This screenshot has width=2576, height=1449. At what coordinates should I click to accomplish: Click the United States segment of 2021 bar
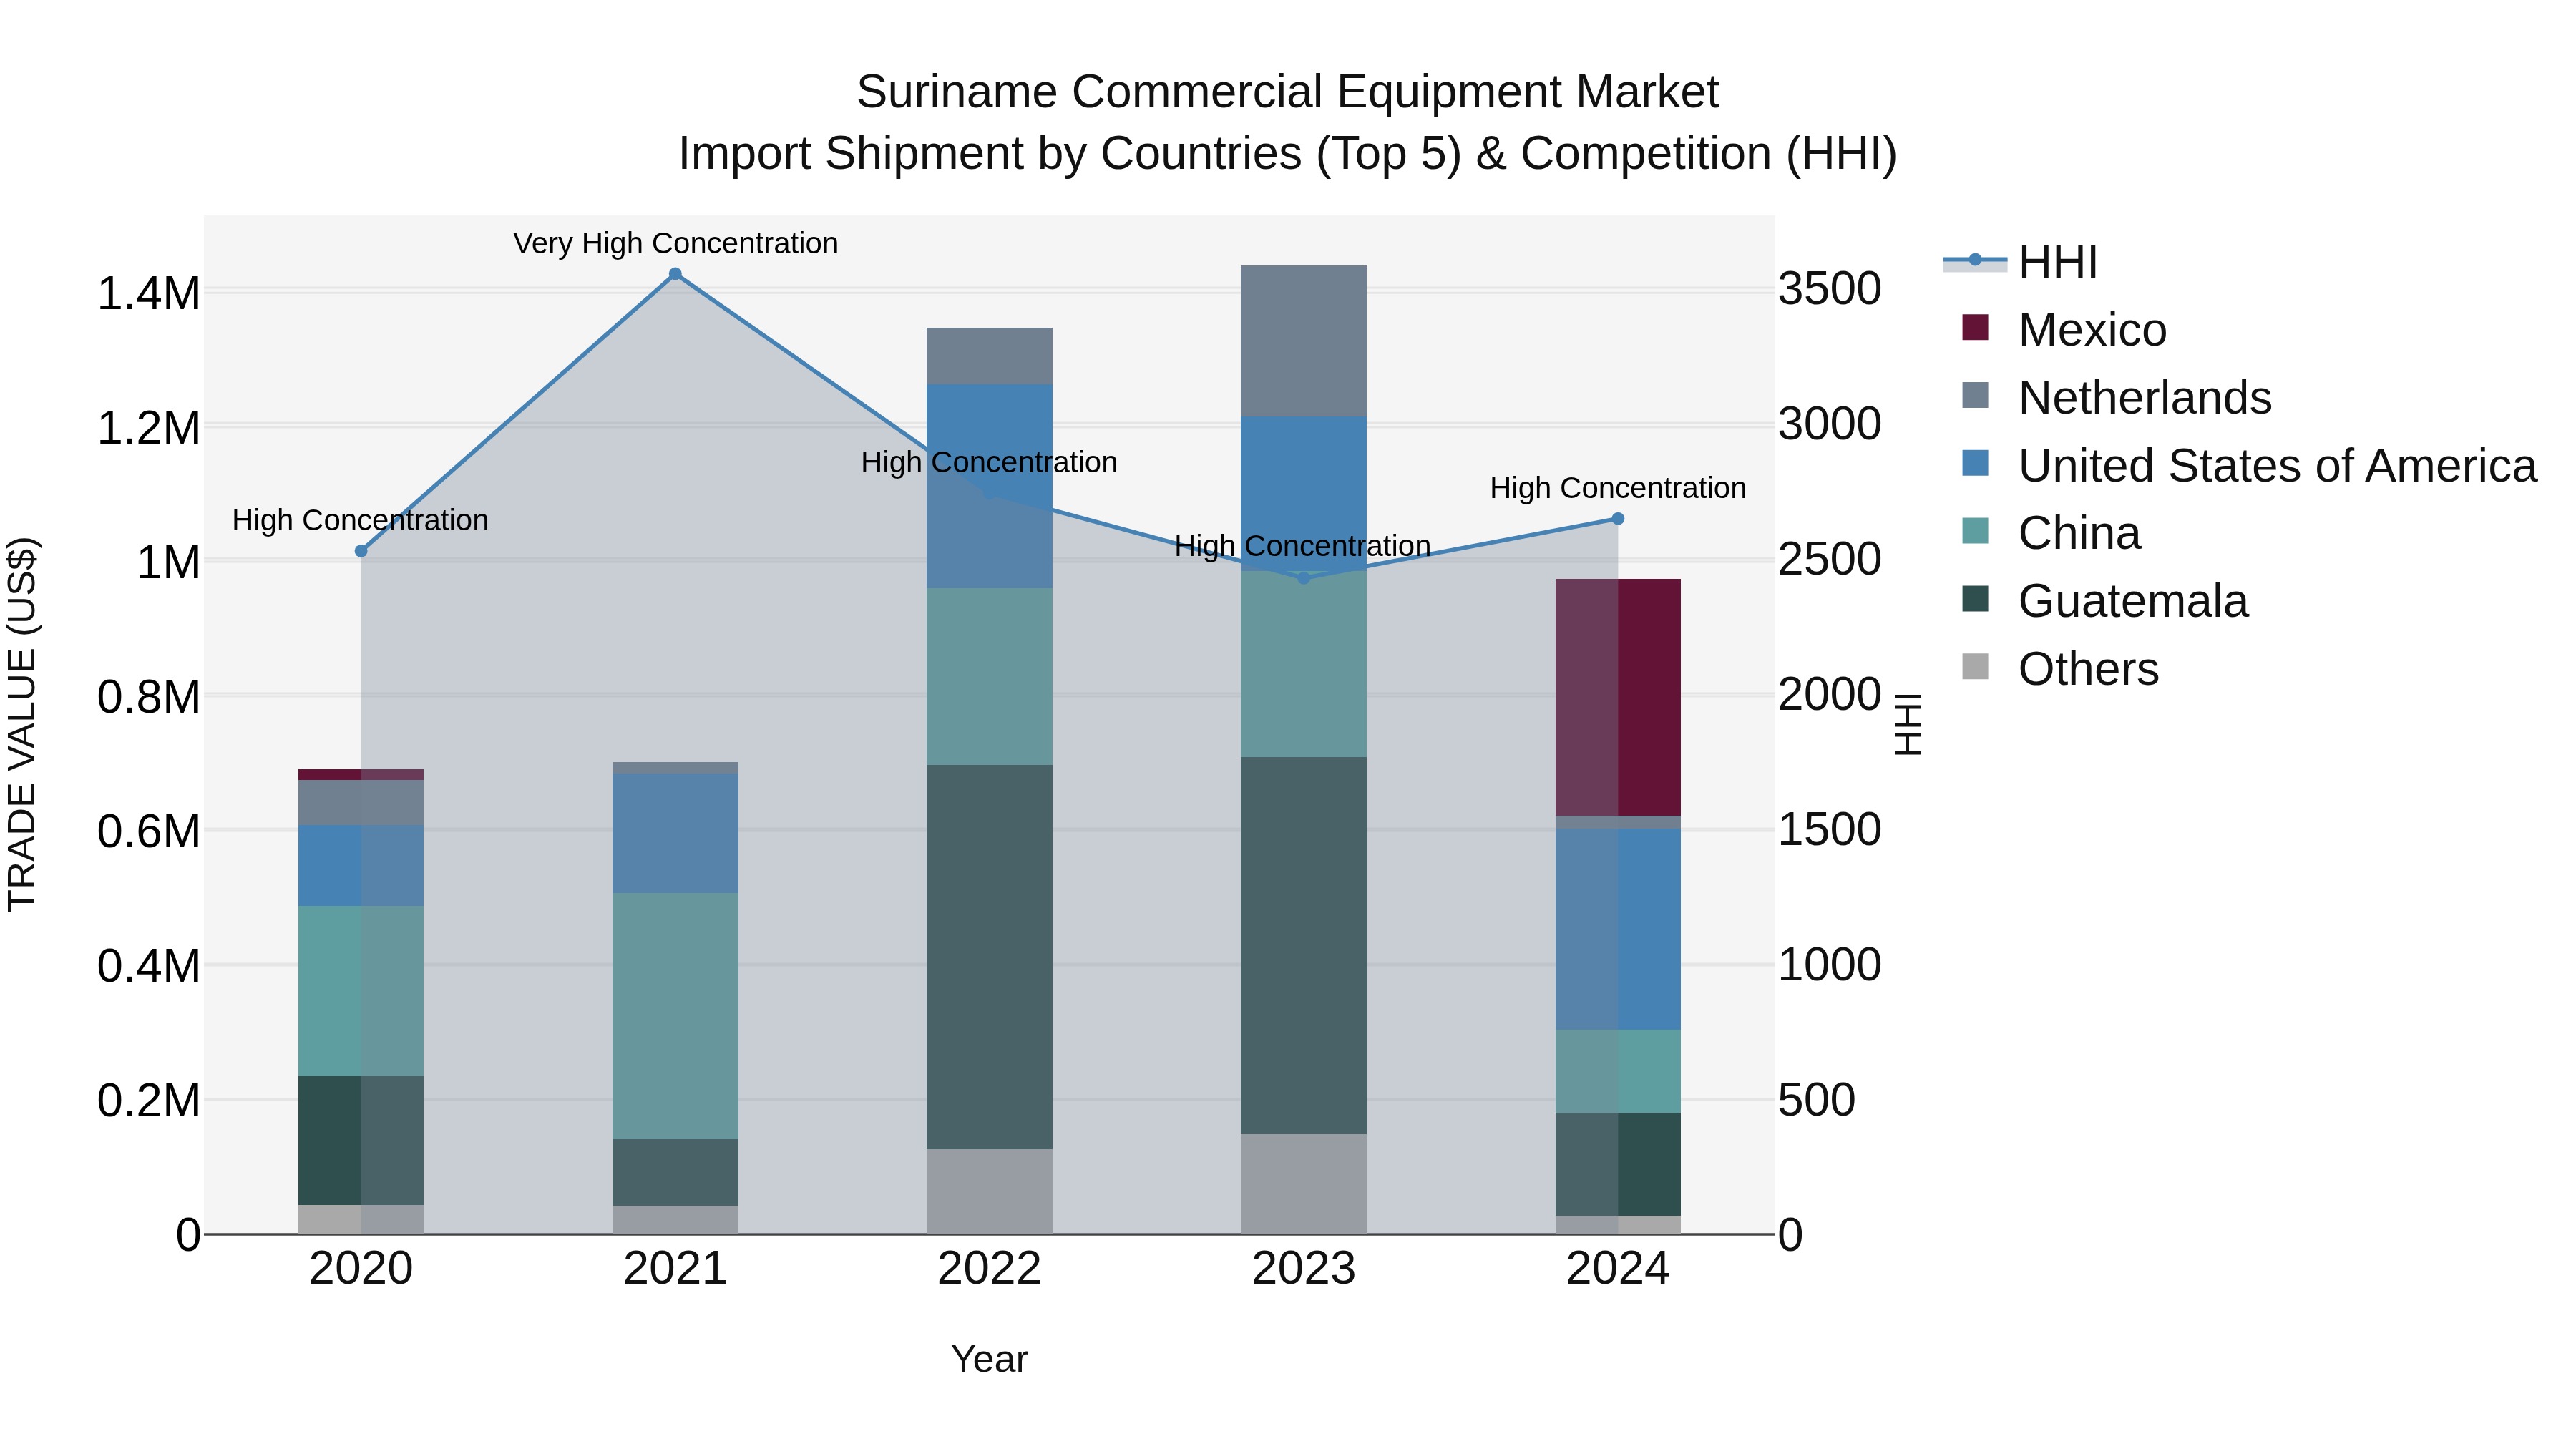[x=675, y=833]
